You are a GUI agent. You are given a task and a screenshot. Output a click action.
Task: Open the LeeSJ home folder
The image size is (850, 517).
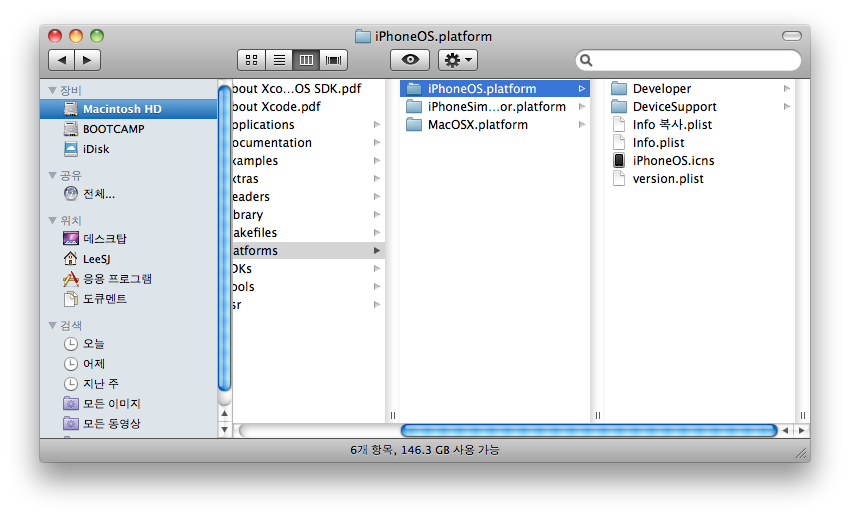[x=128, y=259]
